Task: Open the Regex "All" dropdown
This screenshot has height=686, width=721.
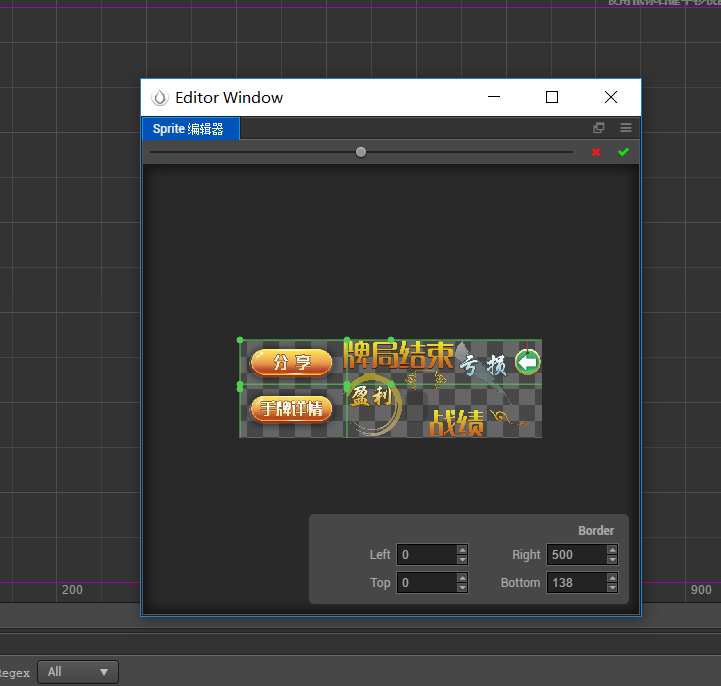Action: [x=78, y=672]
